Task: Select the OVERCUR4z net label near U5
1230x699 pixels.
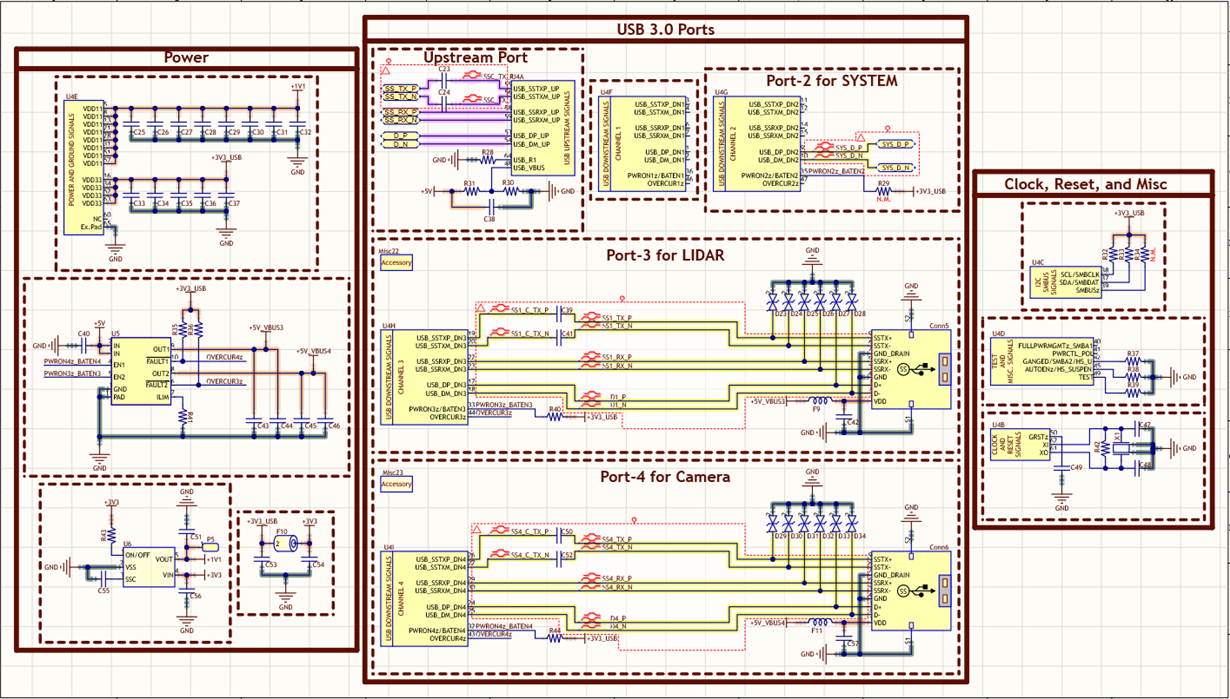Action: point(224,356)
